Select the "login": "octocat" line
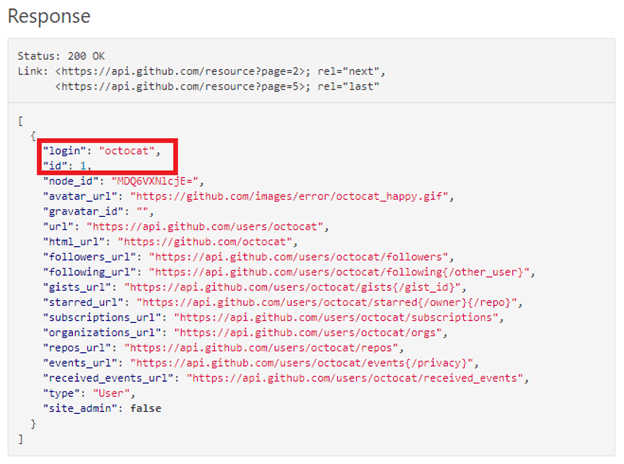Viewport: 624px width, 464px height. 102,151
